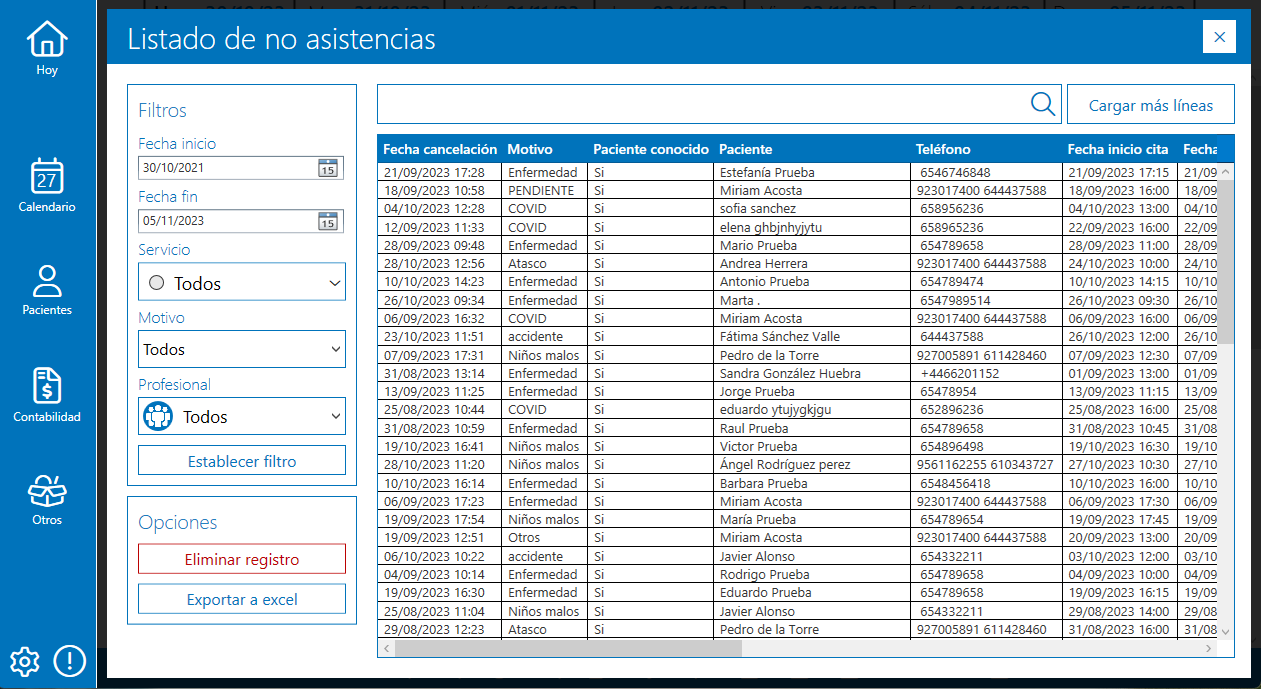Open the Hoy home icon
This screenshot has height=689, width=1261.
click(46, 38)
